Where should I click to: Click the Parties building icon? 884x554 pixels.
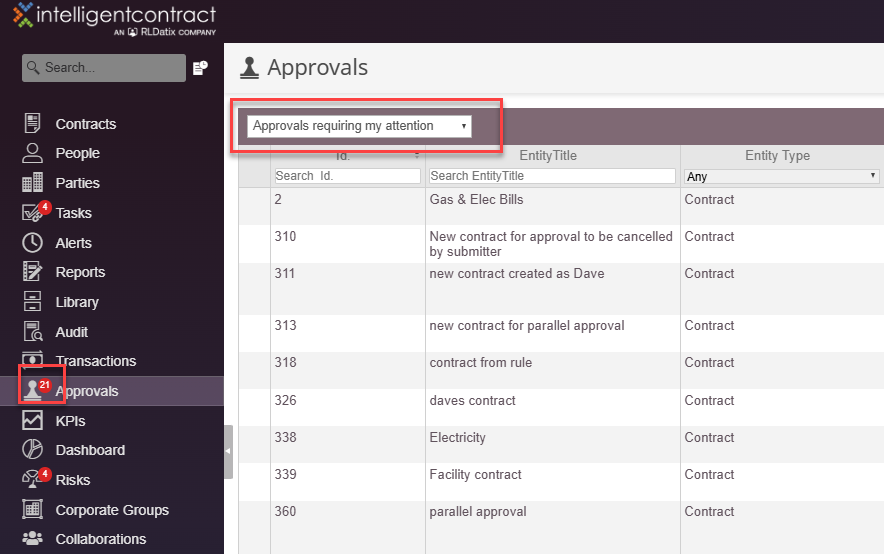[x=32, y=183]
